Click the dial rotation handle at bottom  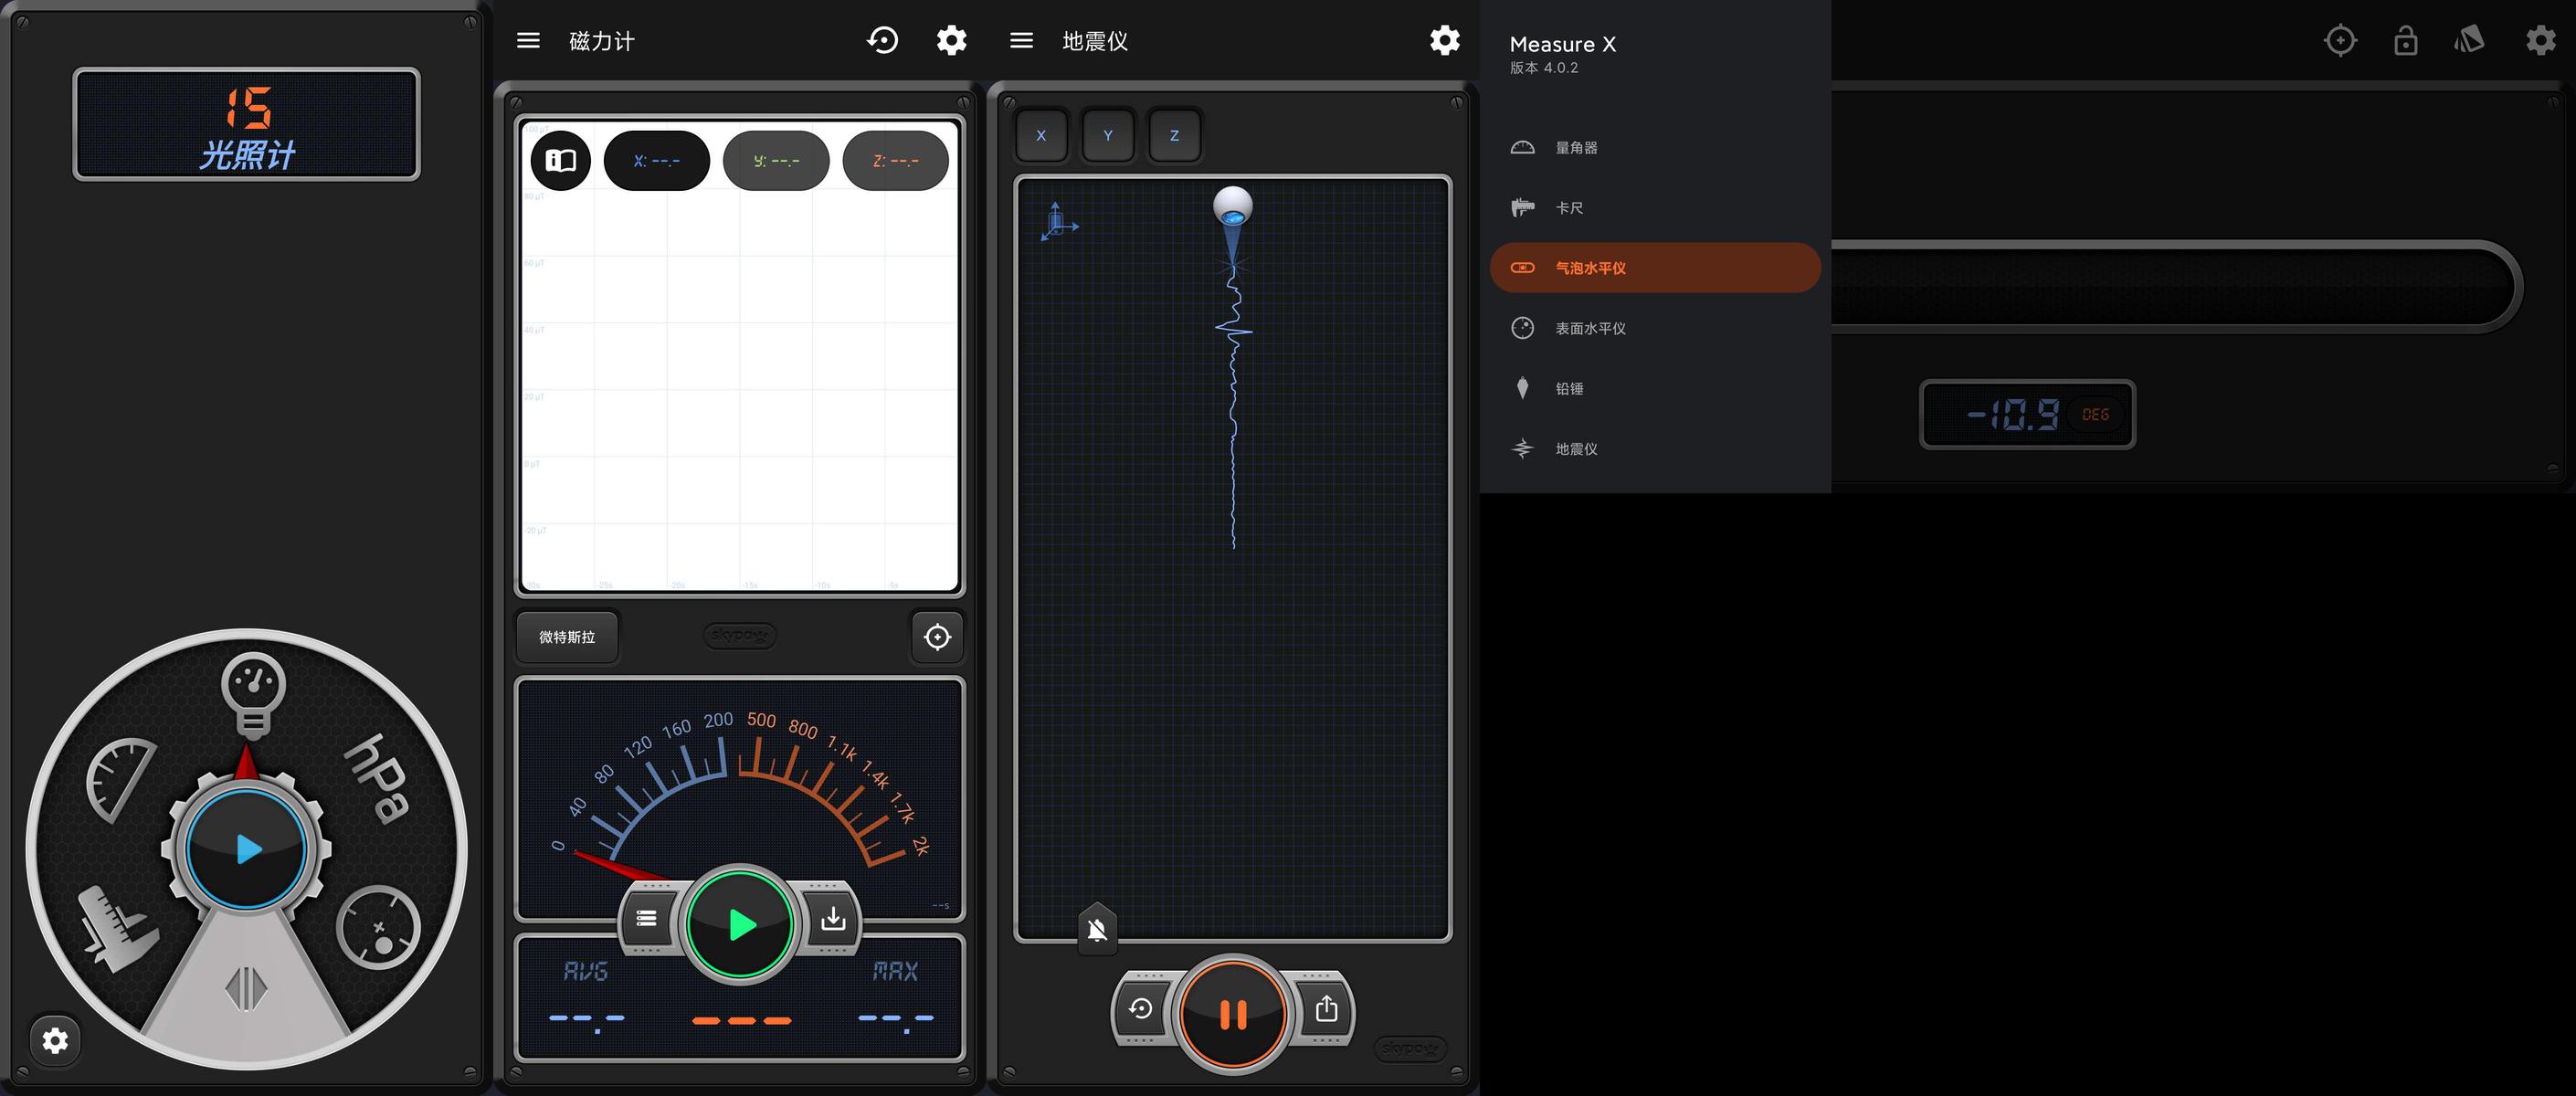tap(246, 989)
